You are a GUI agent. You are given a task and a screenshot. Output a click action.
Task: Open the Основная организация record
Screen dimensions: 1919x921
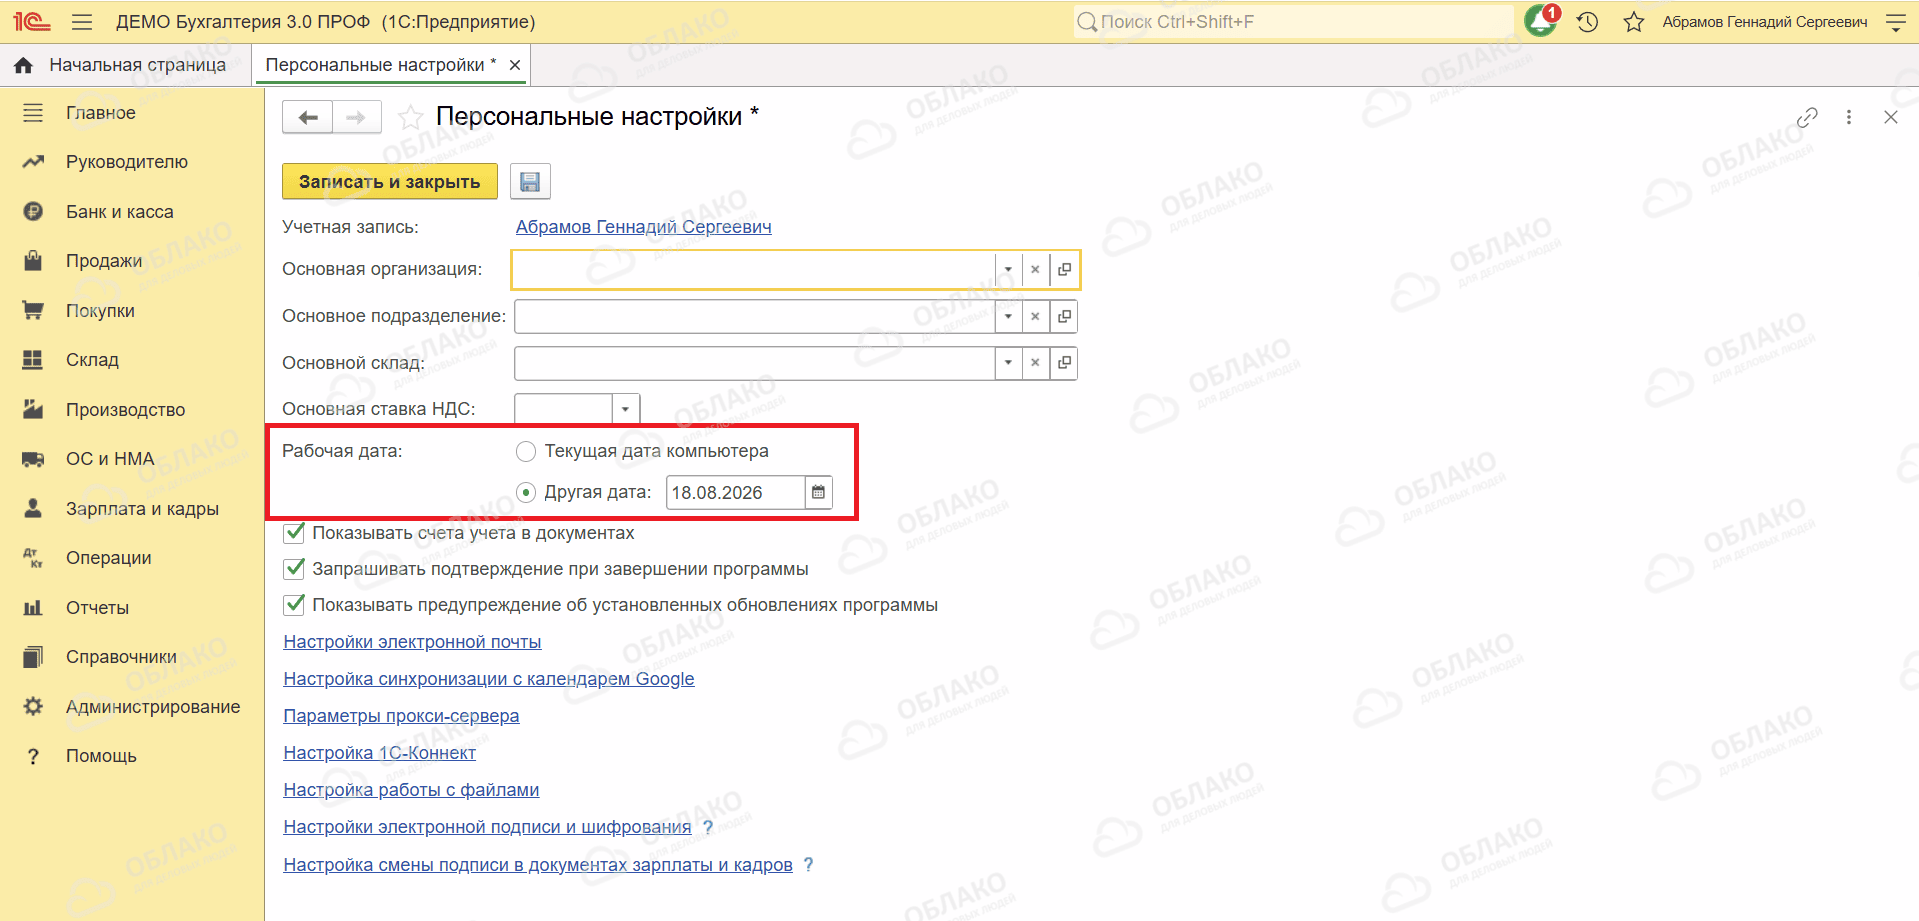(1064, 269)
